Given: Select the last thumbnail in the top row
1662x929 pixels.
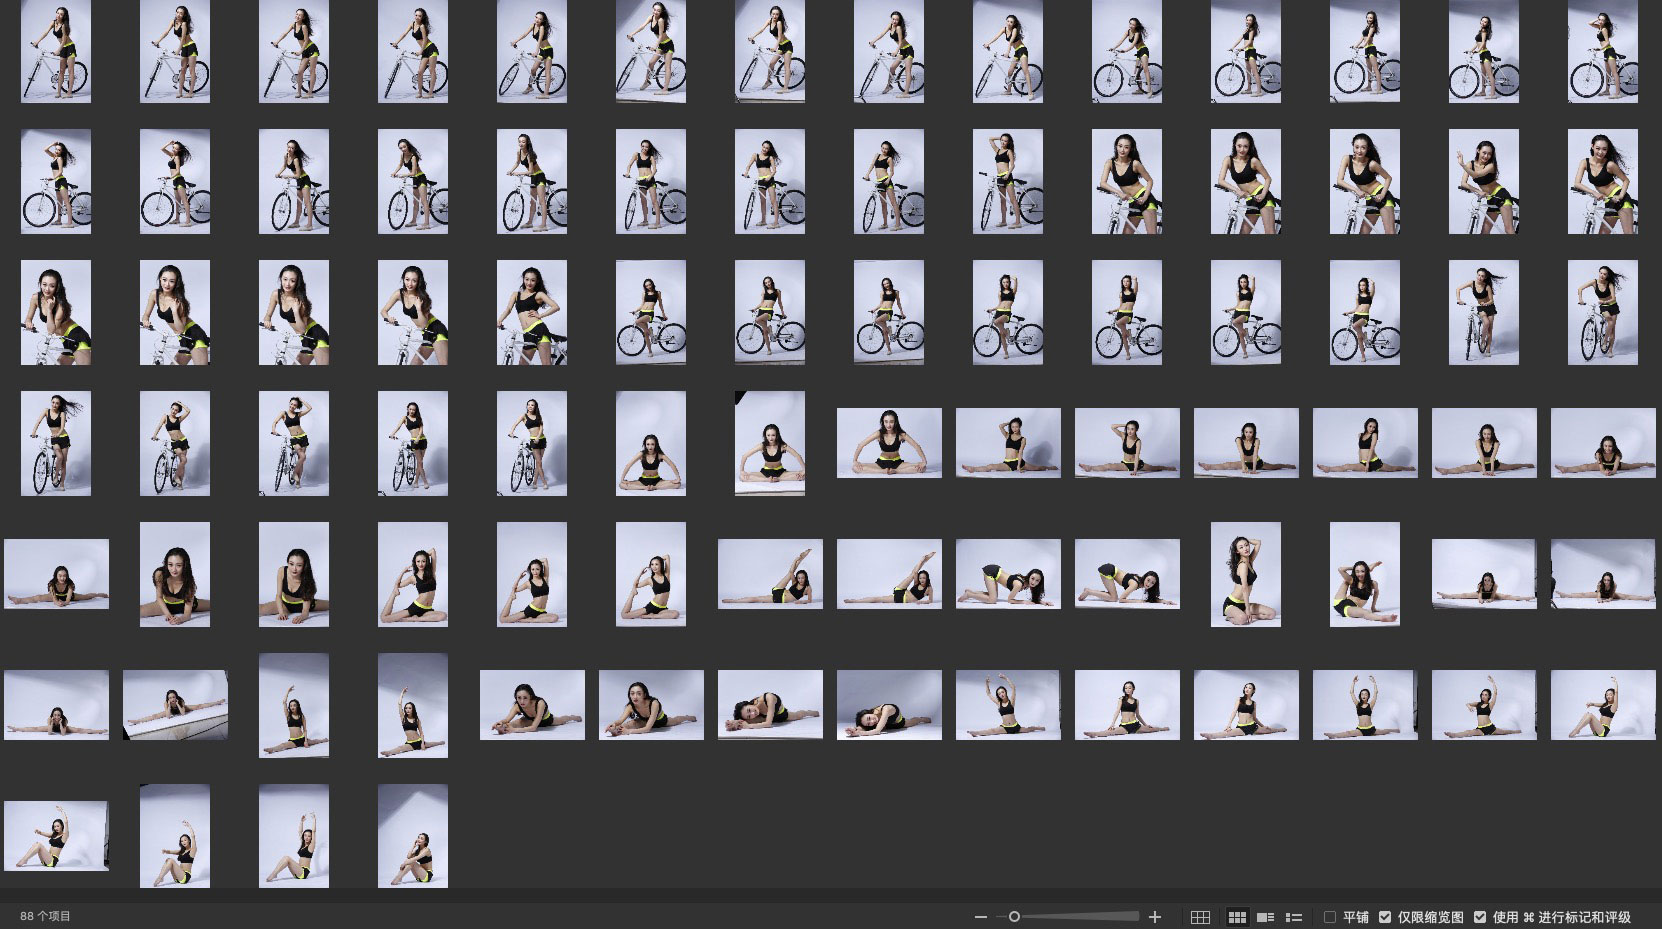Looking at the screenshot, I should click(x=1602, y=51).
